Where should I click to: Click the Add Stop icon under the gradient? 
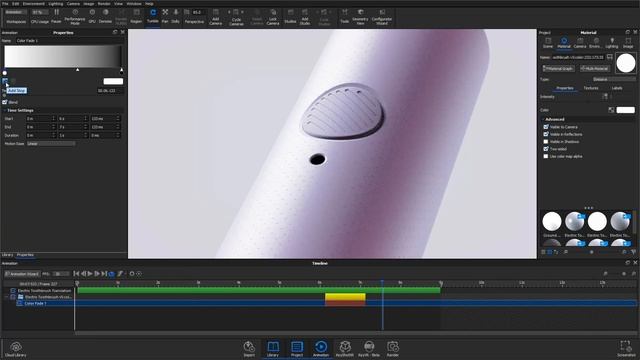(x=5, y=81)
